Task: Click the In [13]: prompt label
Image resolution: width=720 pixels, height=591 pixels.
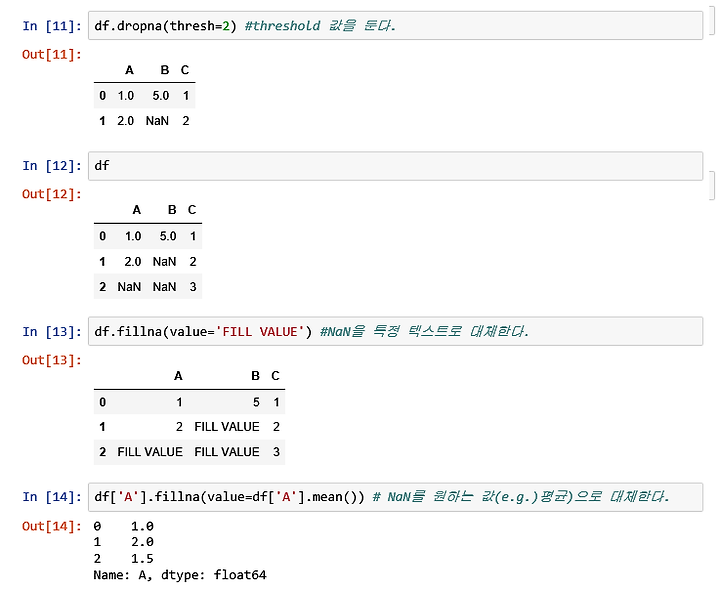Action: pyautogui.click(x=52, y=332)
